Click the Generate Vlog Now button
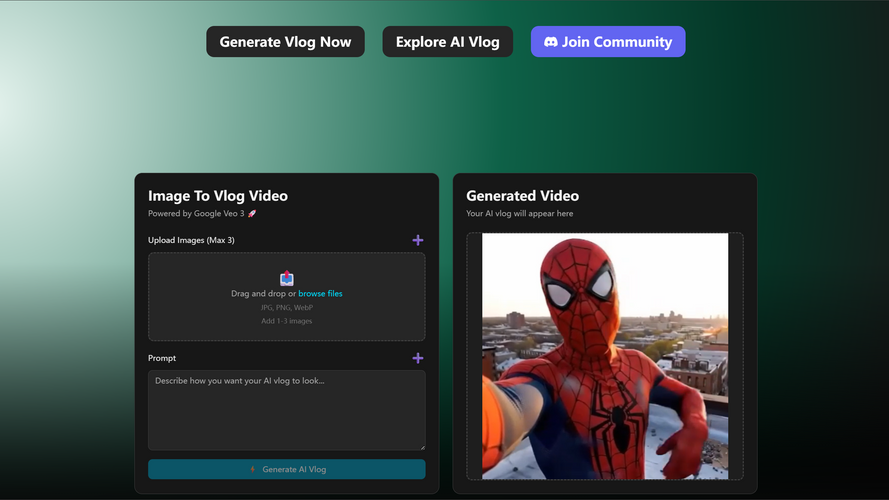 tap(285, 41)
